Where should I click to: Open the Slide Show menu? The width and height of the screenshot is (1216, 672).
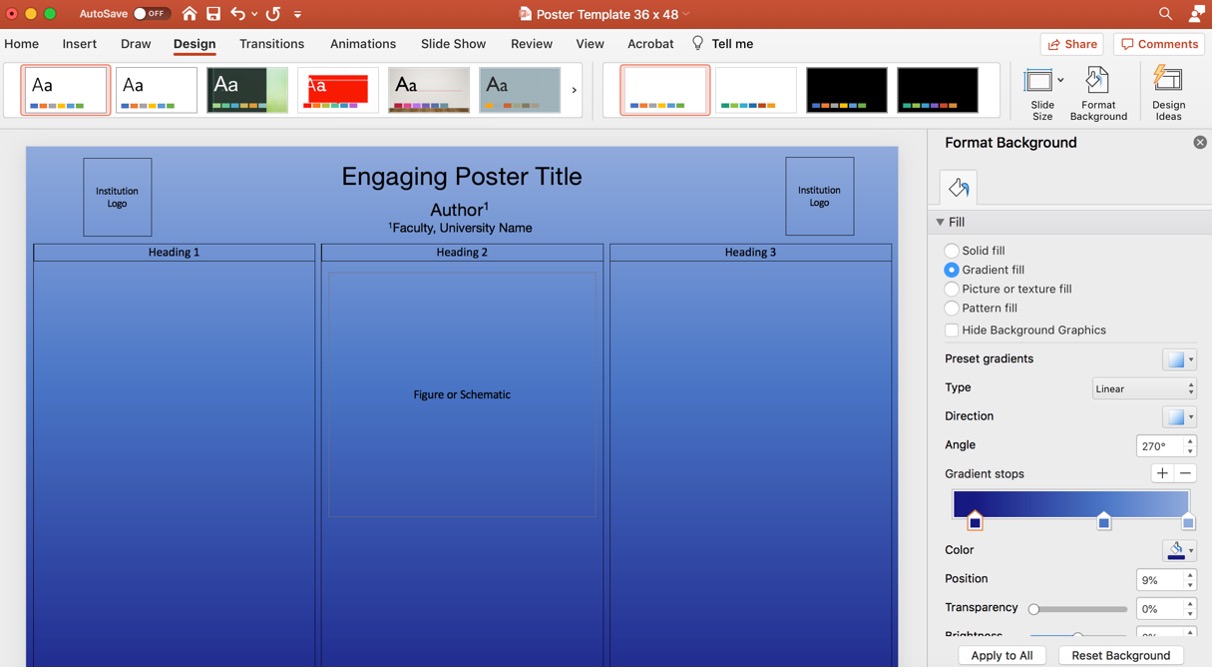click(x=453, y=44)
